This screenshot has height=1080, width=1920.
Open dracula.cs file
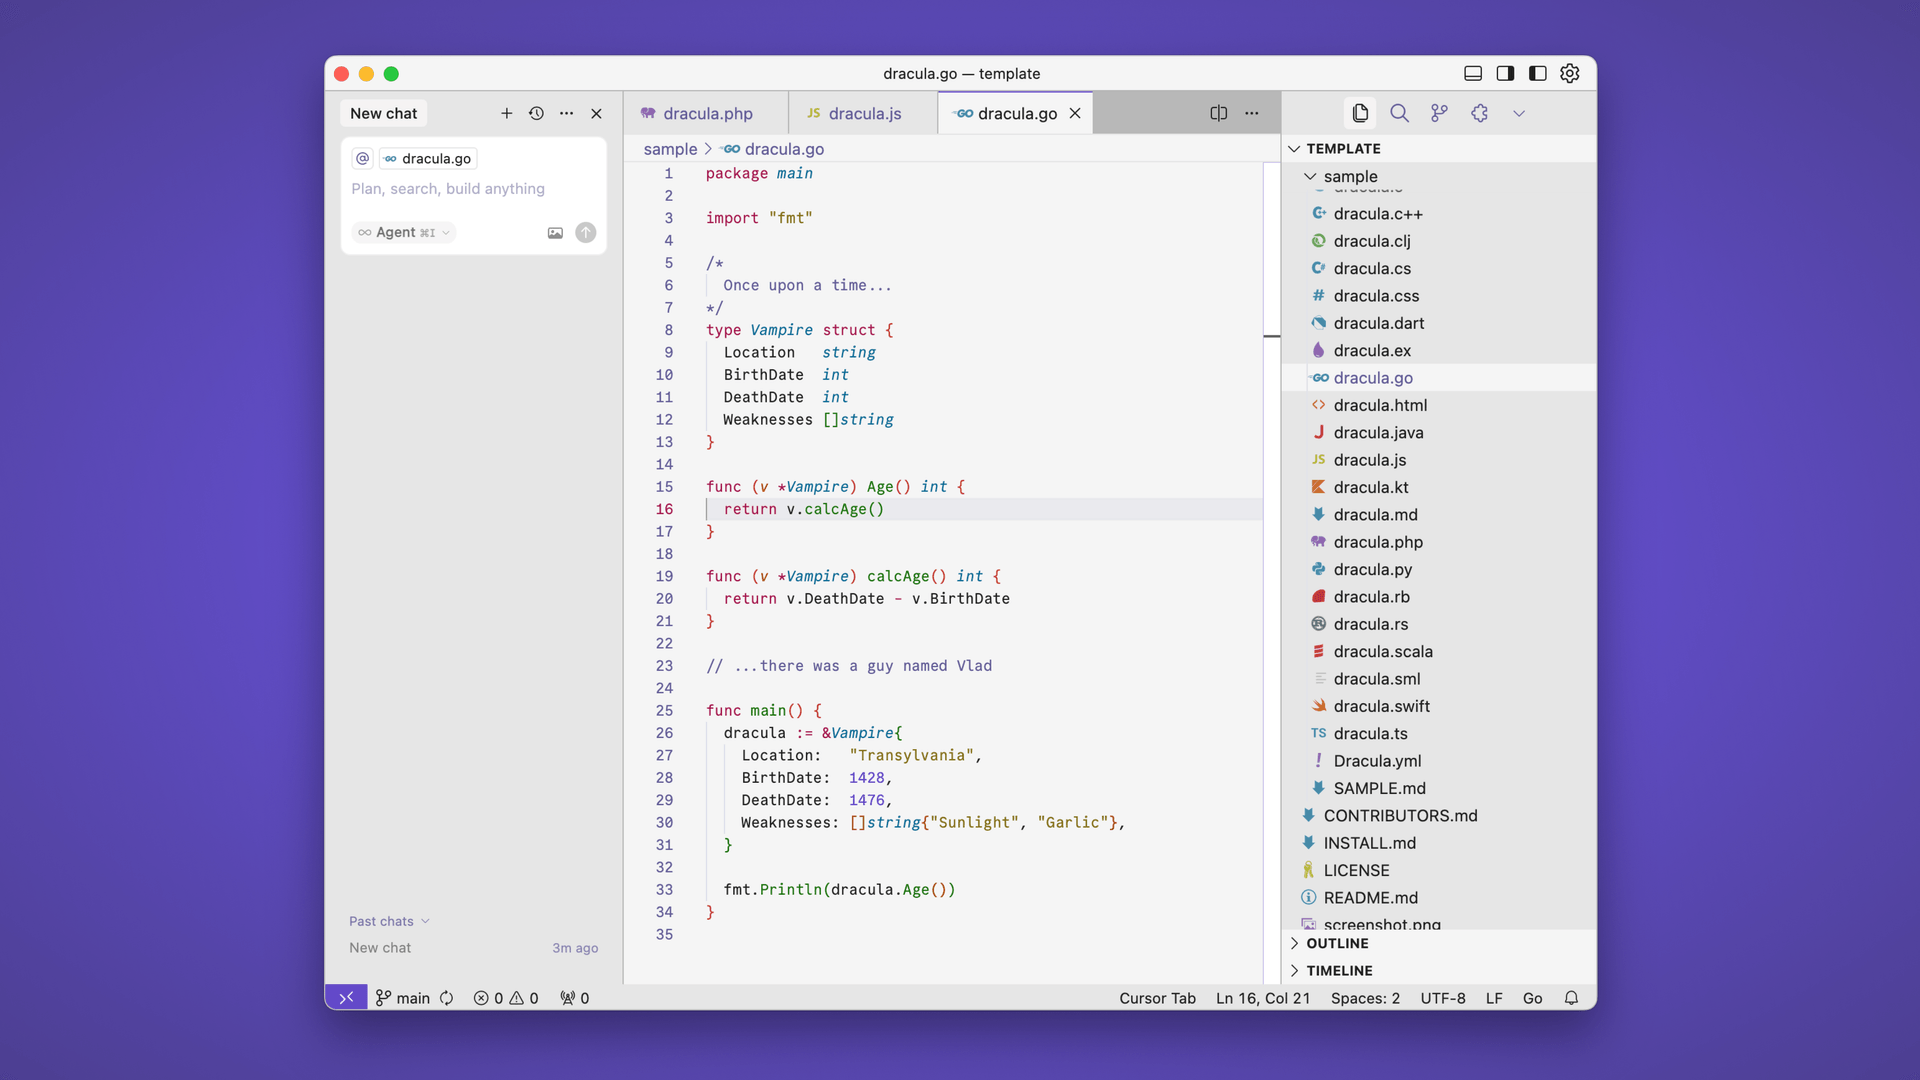[x=1439, y=269]
